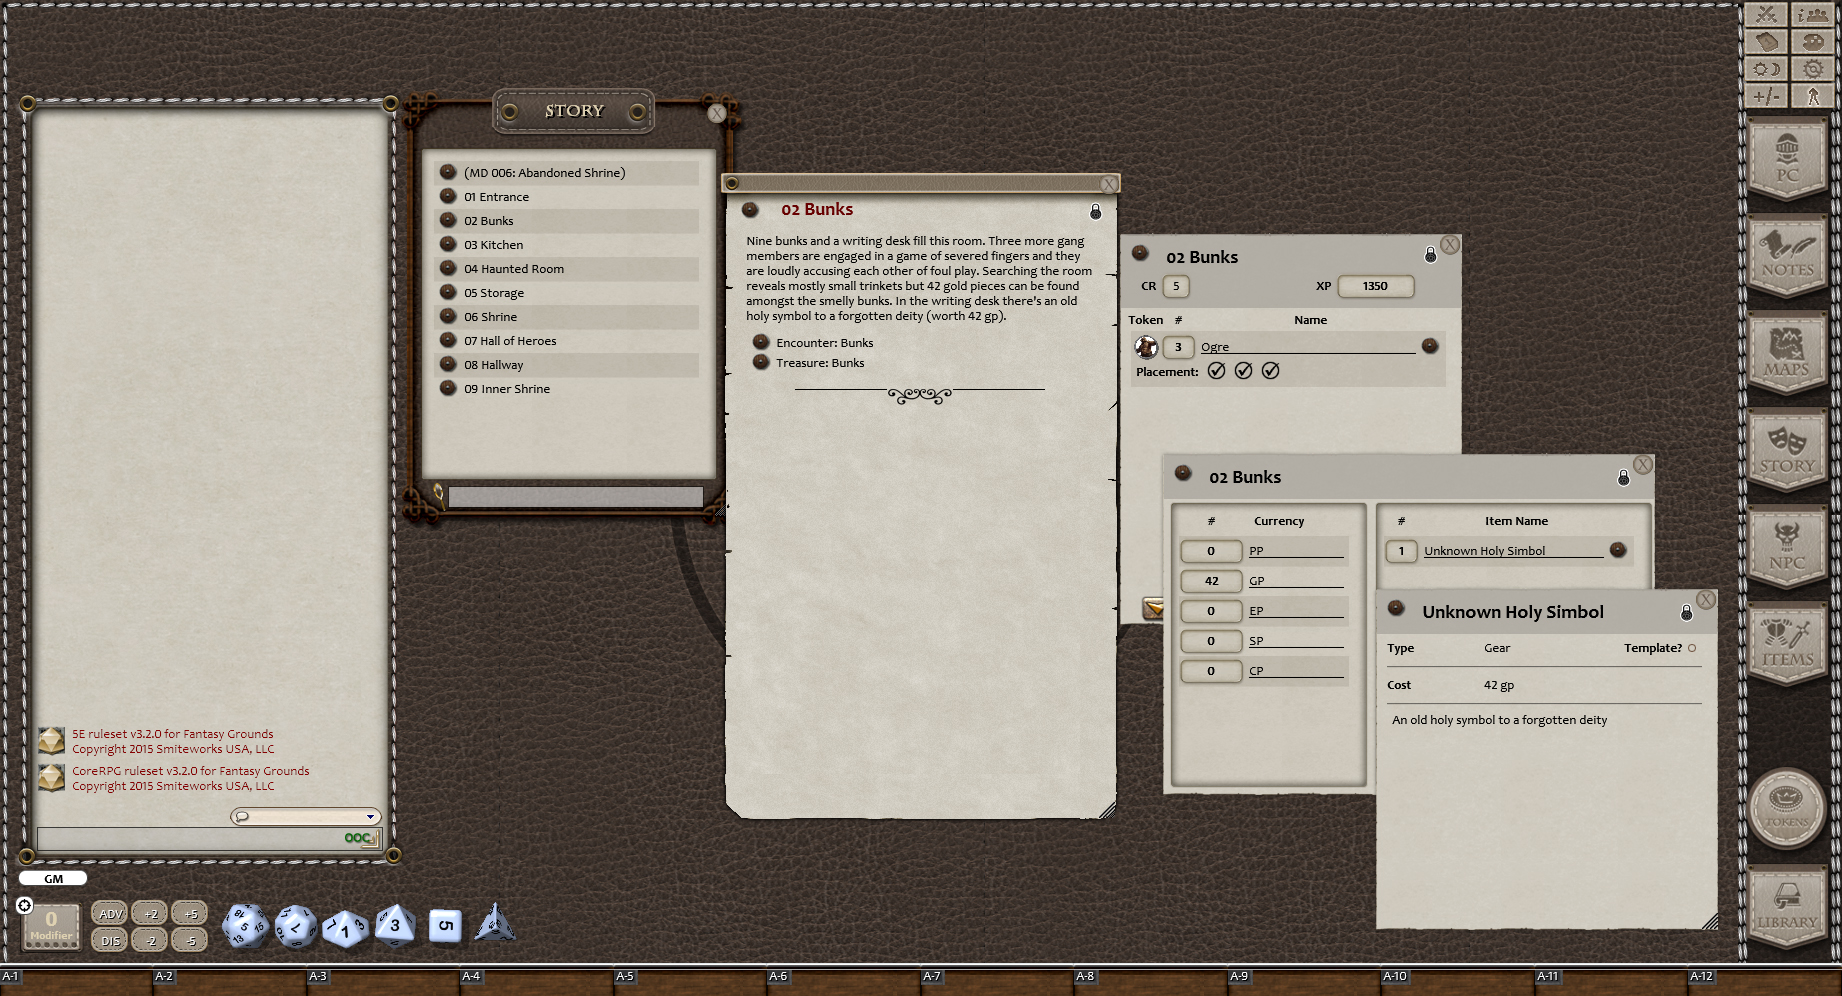
Task: Open the Combat Tracker icon
Action: (x=1765, y=15)
